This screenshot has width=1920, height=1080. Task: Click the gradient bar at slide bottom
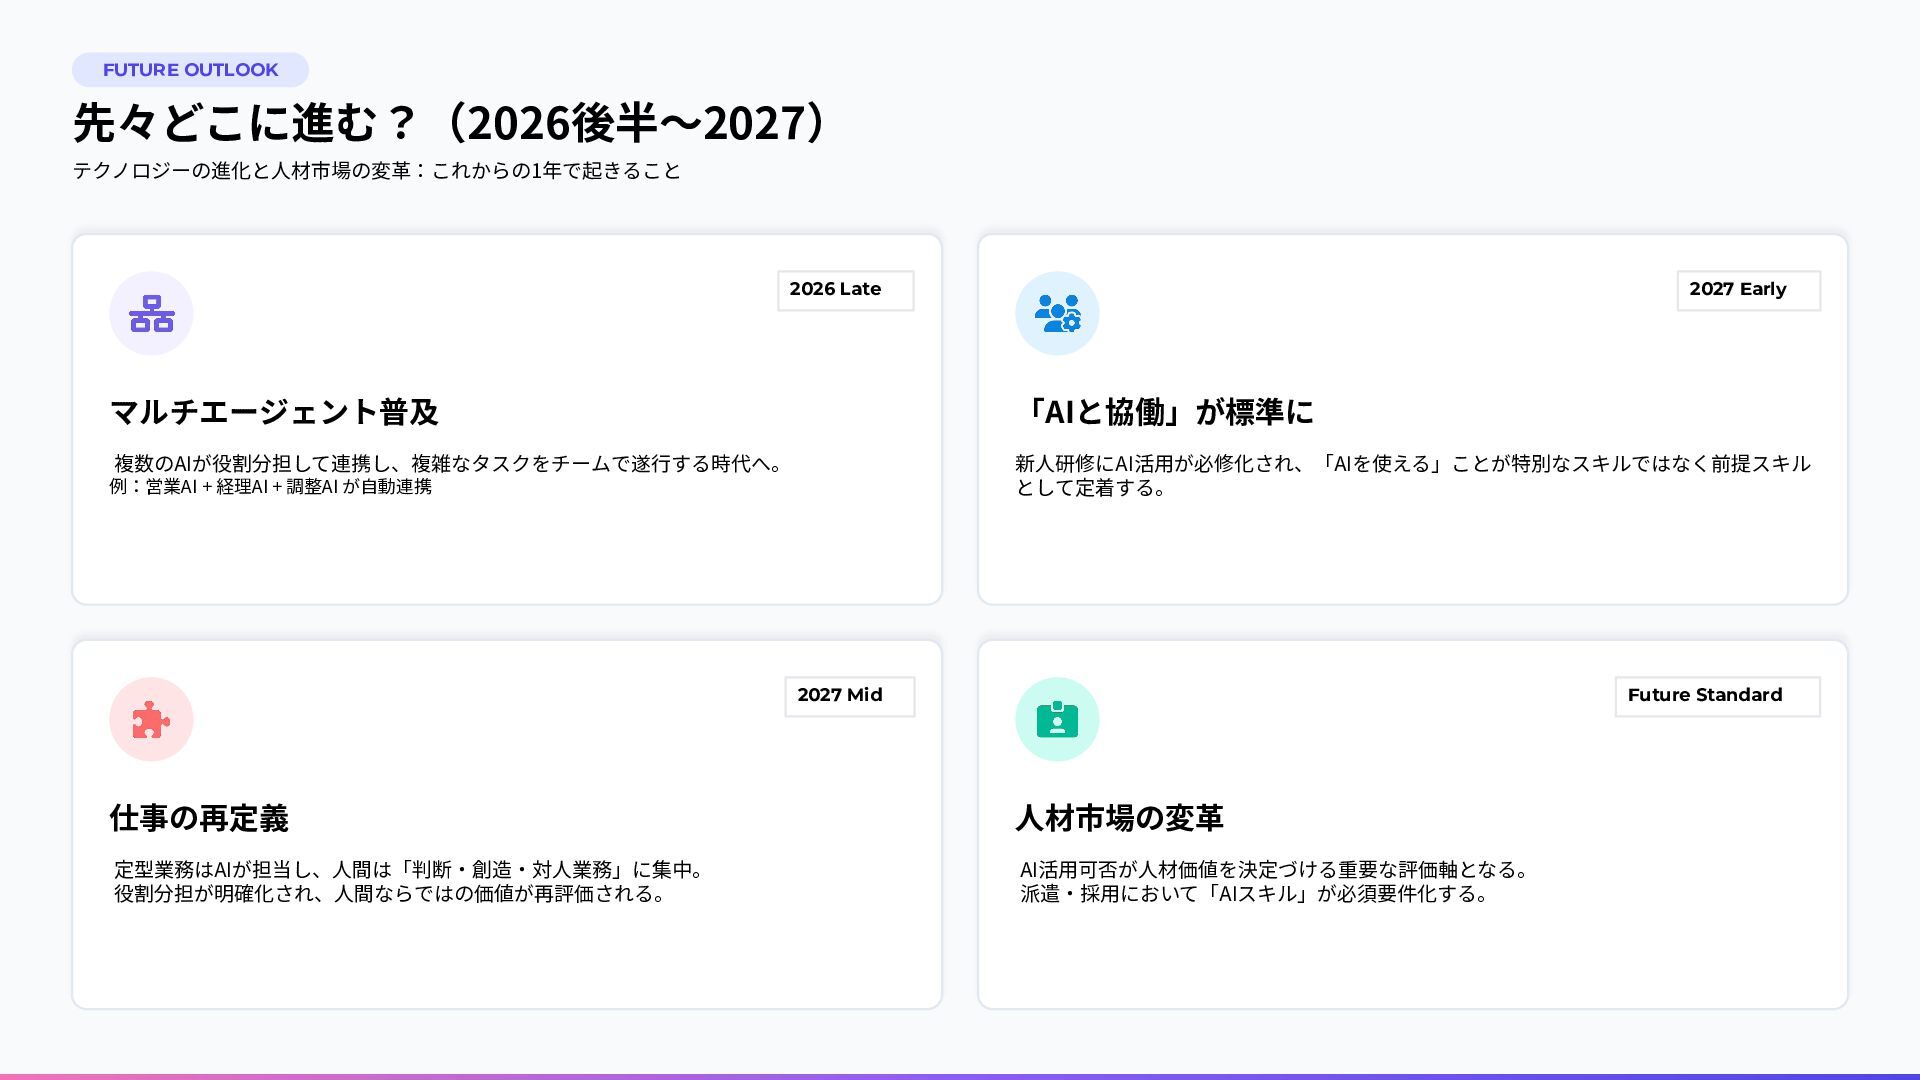pyautogui.click(x=960, y=1076)
